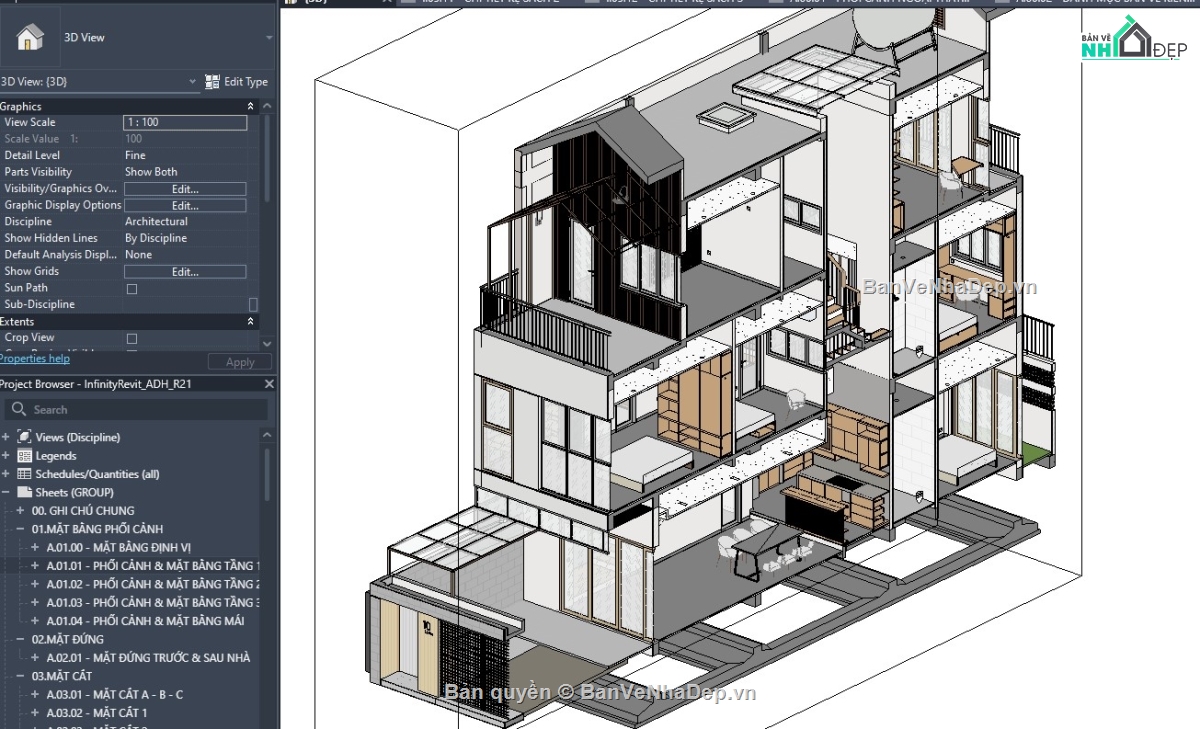
Task: Click the 3D View house type icon
Action: pos(31,38)
